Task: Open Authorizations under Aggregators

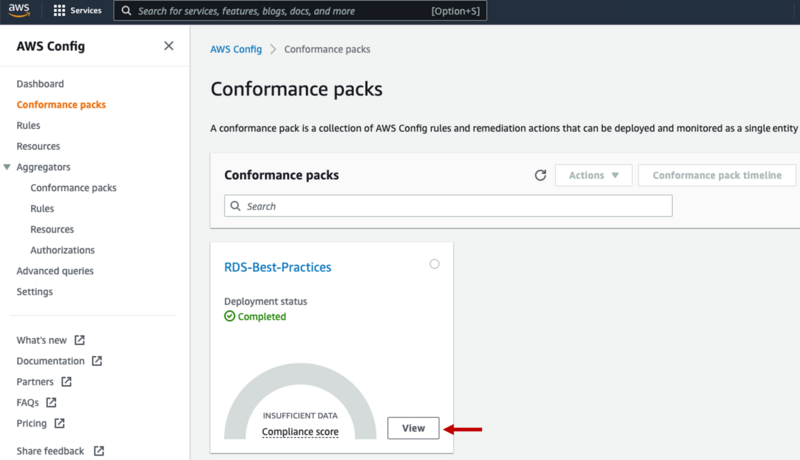Action: point(62,250)
